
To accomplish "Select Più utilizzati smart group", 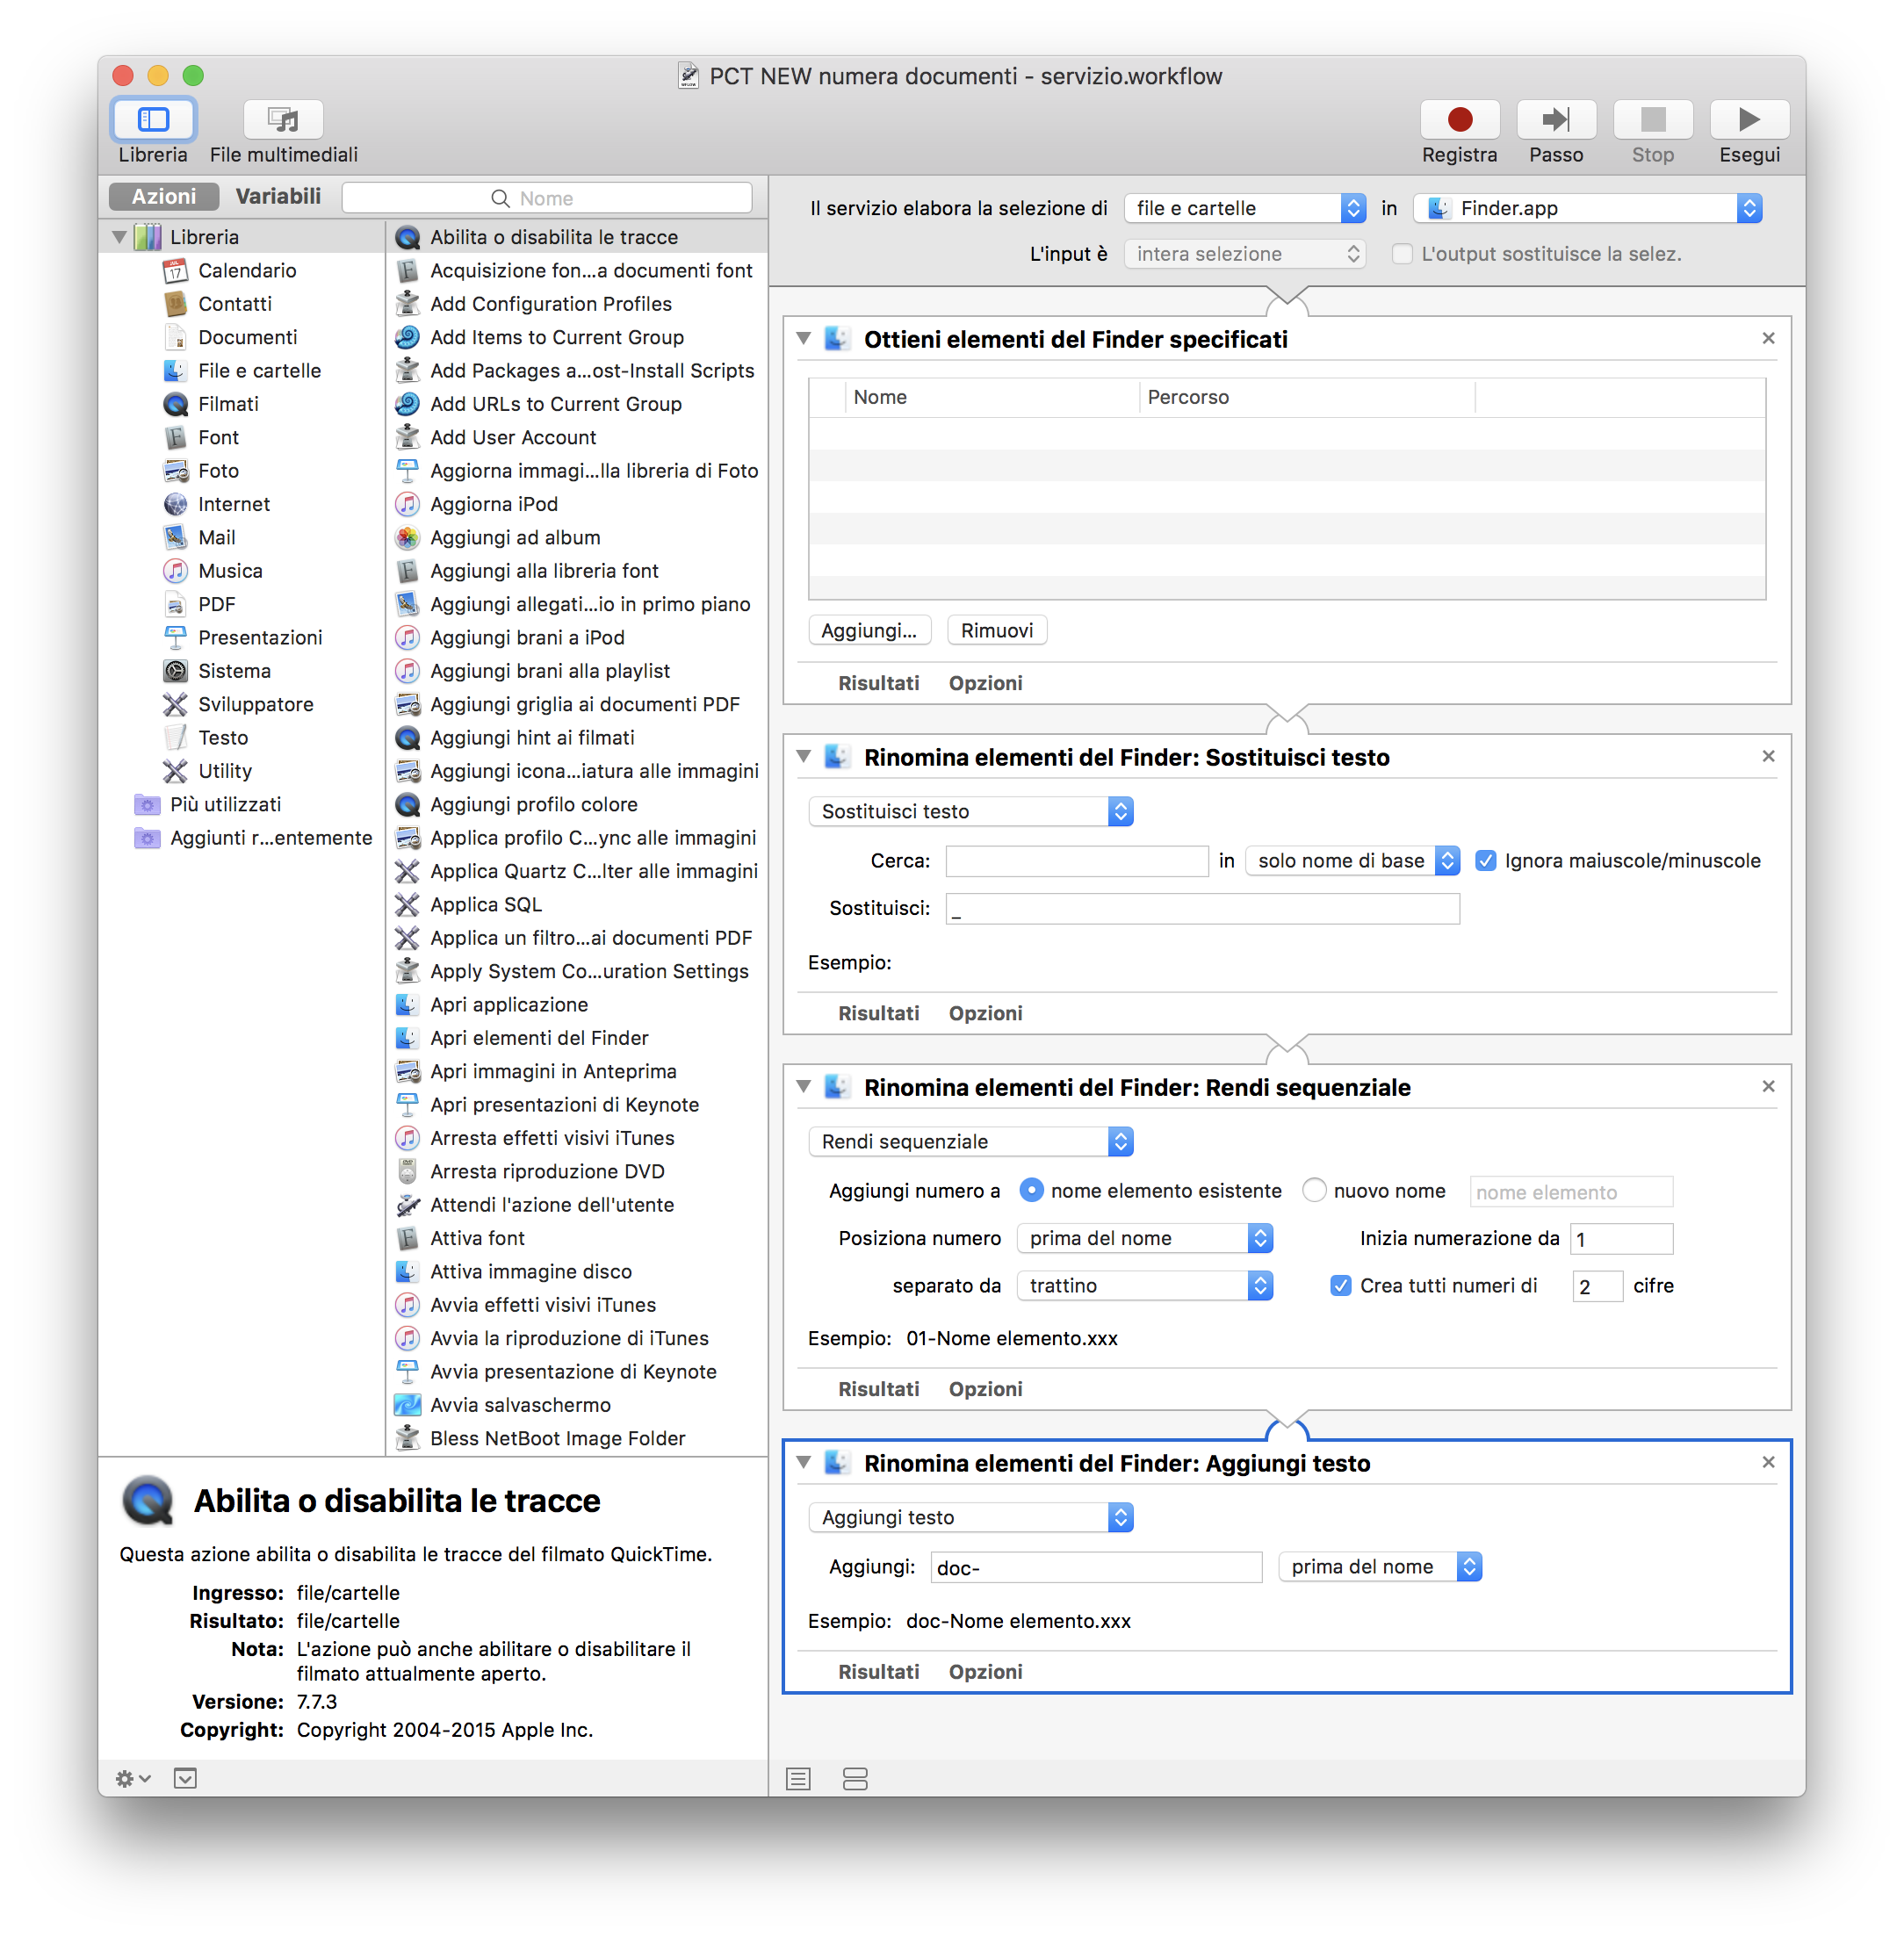I will click(x=225, y=805).
